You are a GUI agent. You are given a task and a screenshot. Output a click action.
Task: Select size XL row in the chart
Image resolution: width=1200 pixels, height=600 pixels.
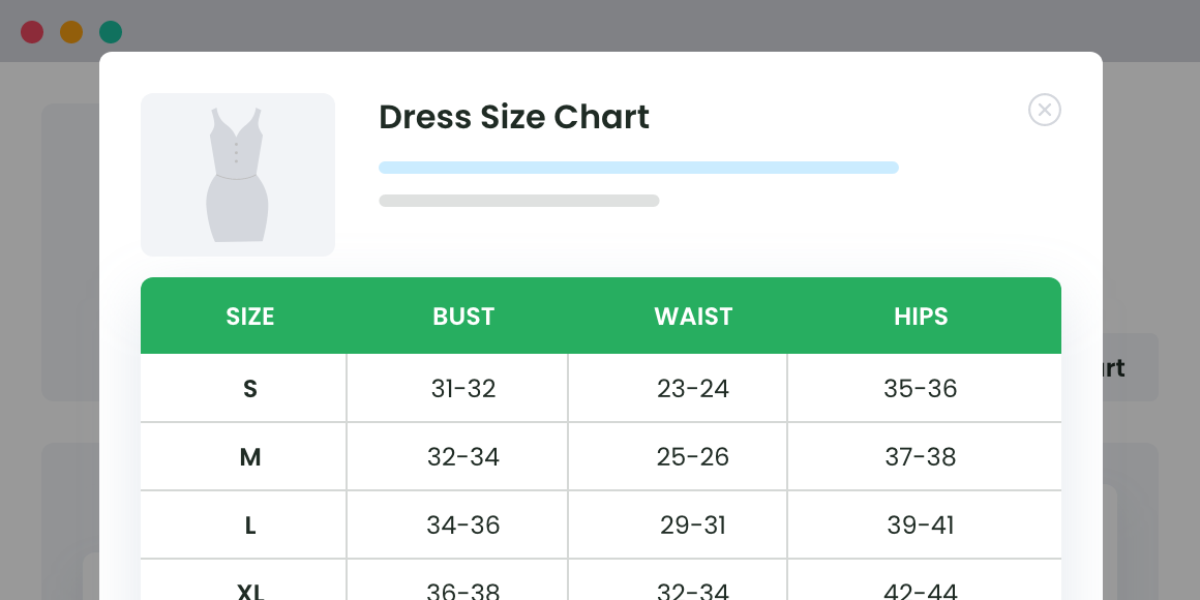coord(252,588)
